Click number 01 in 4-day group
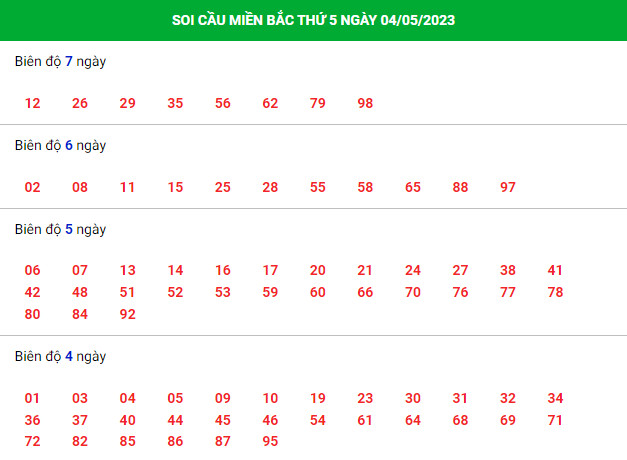627x460 pixels. pos(32,398)
